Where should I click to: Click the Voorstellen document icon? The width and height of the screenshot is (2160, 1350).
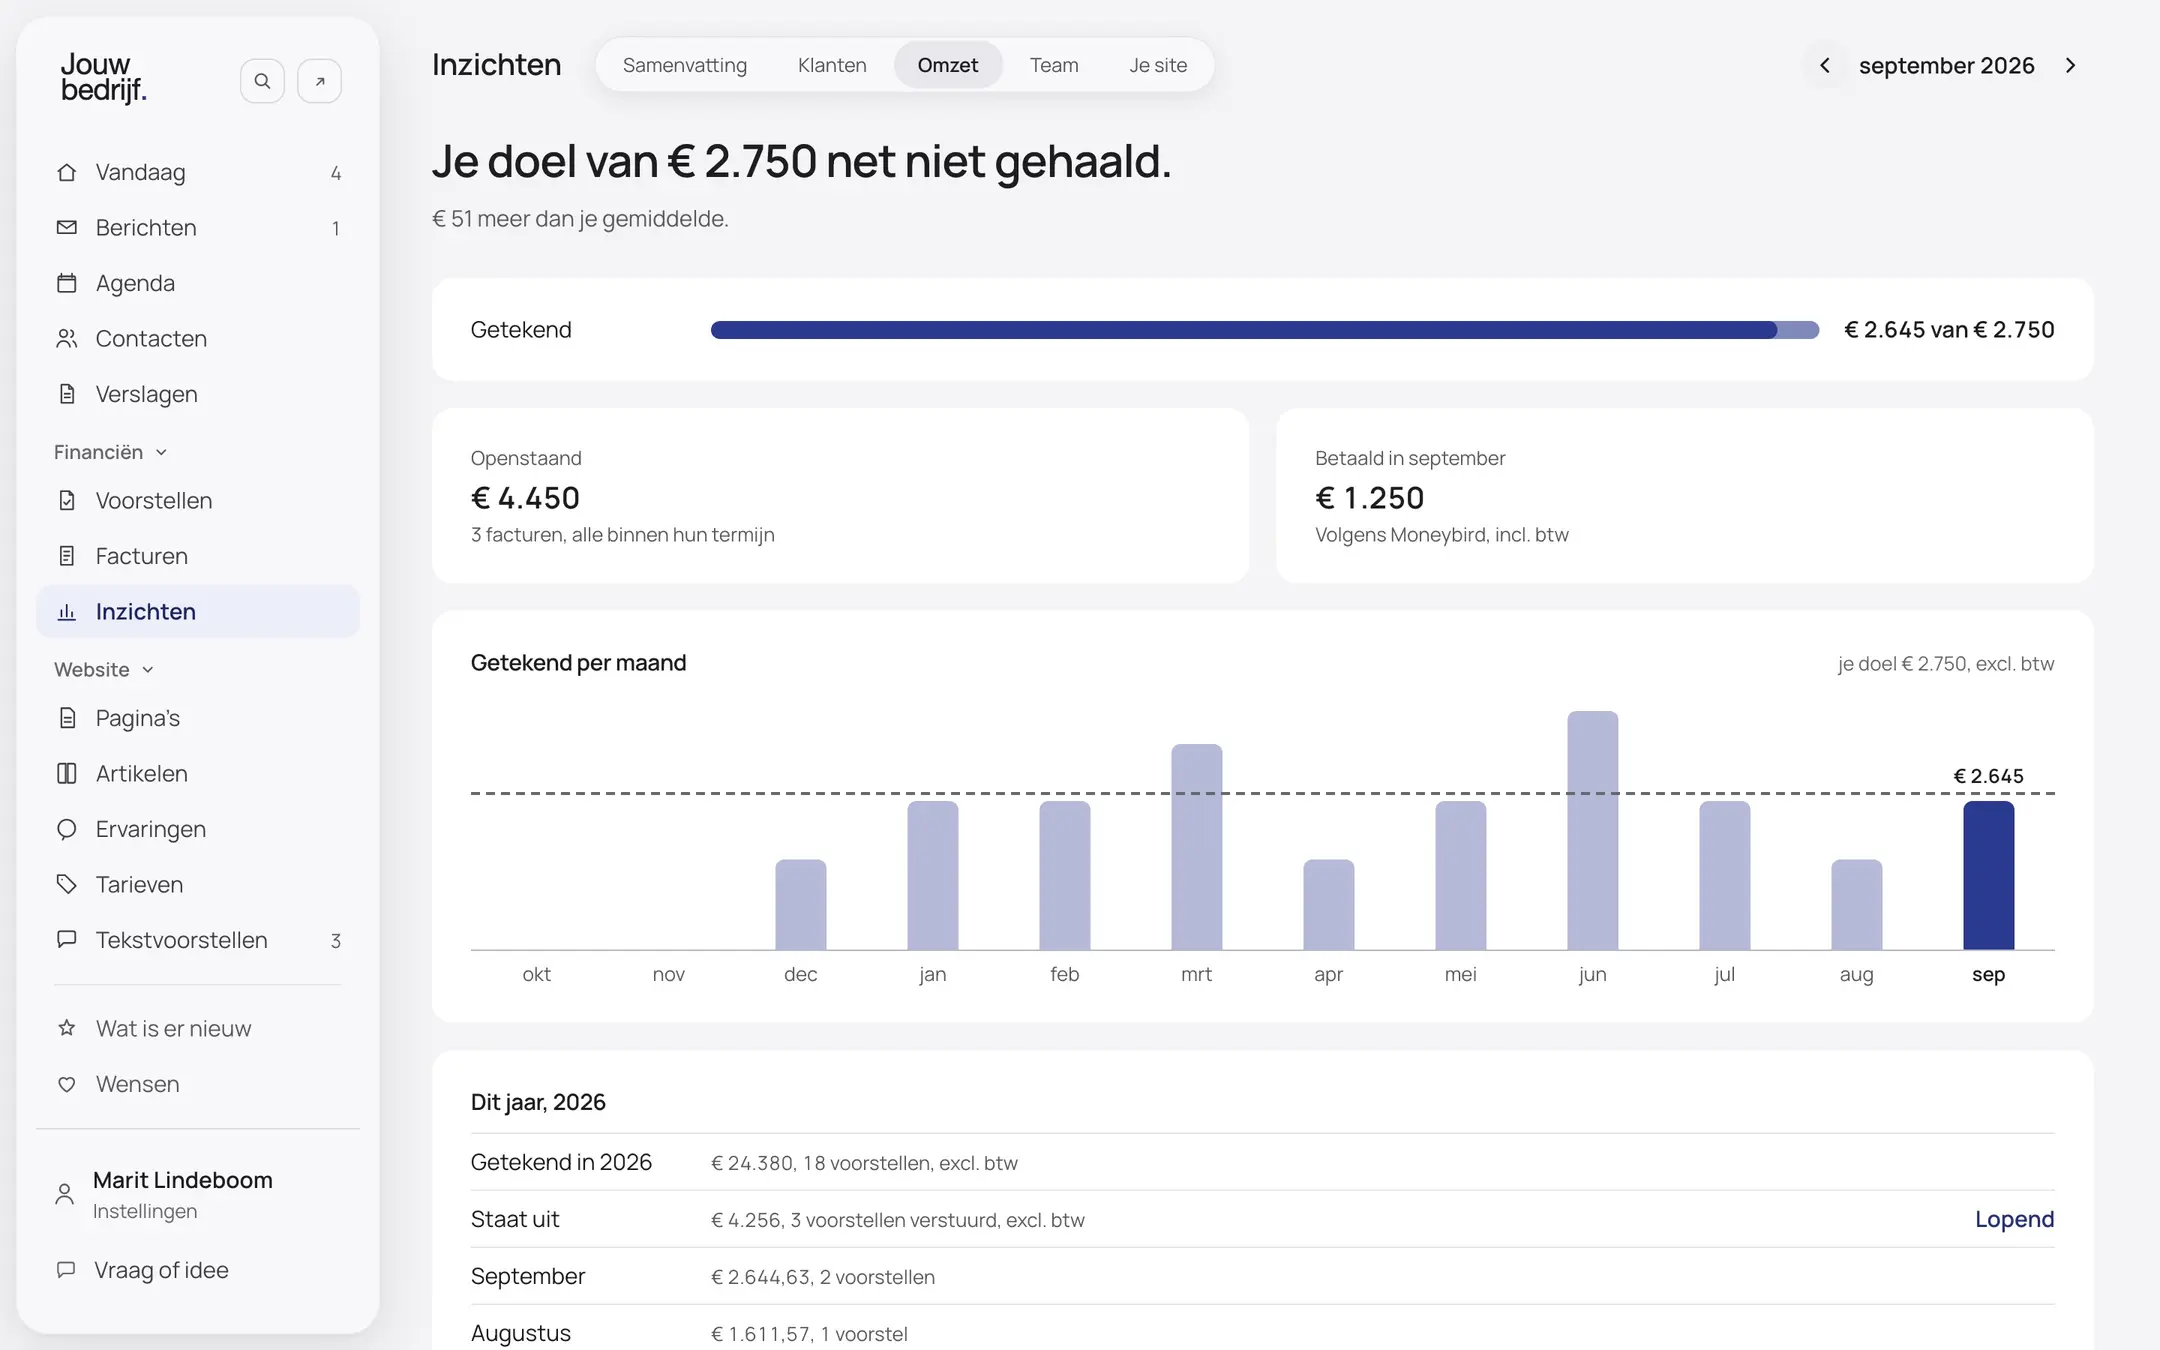[x=67, y=500]
